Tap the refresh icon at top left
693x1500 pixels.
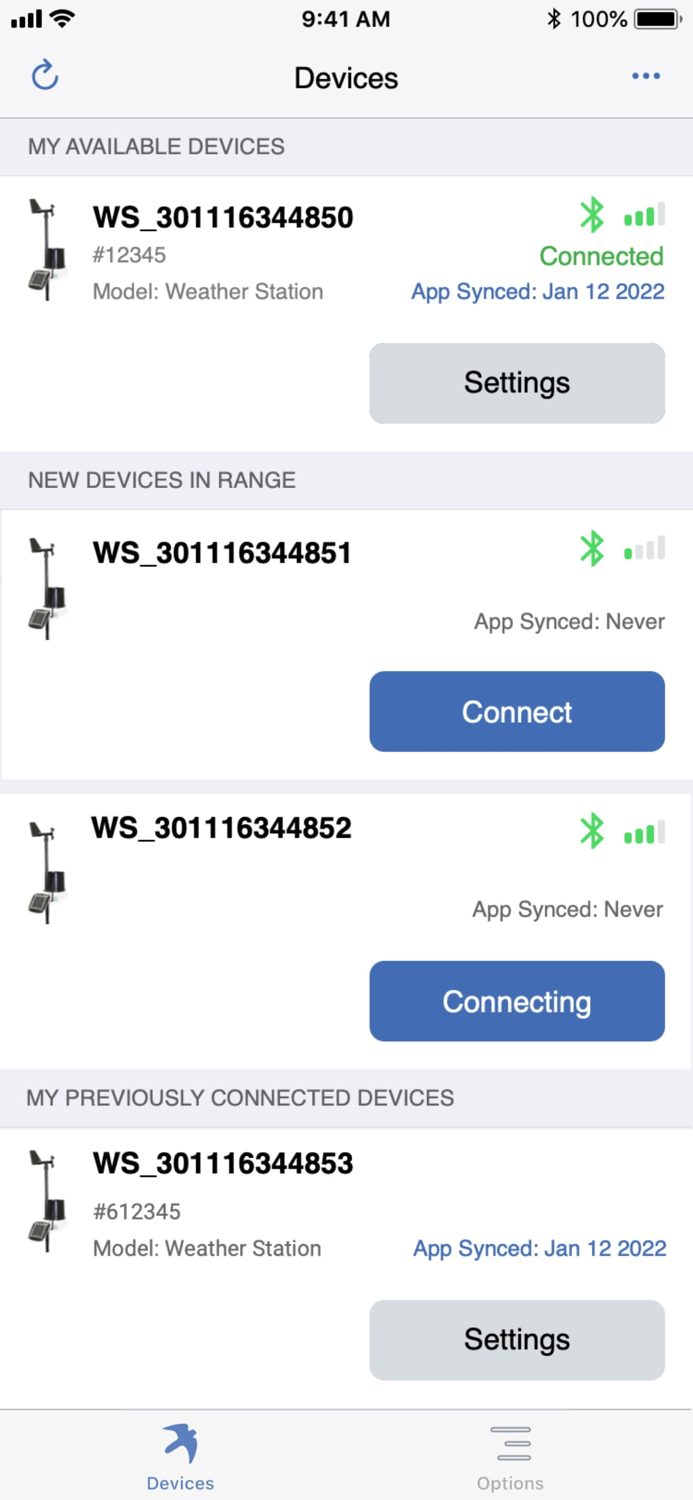coord(44,77)
